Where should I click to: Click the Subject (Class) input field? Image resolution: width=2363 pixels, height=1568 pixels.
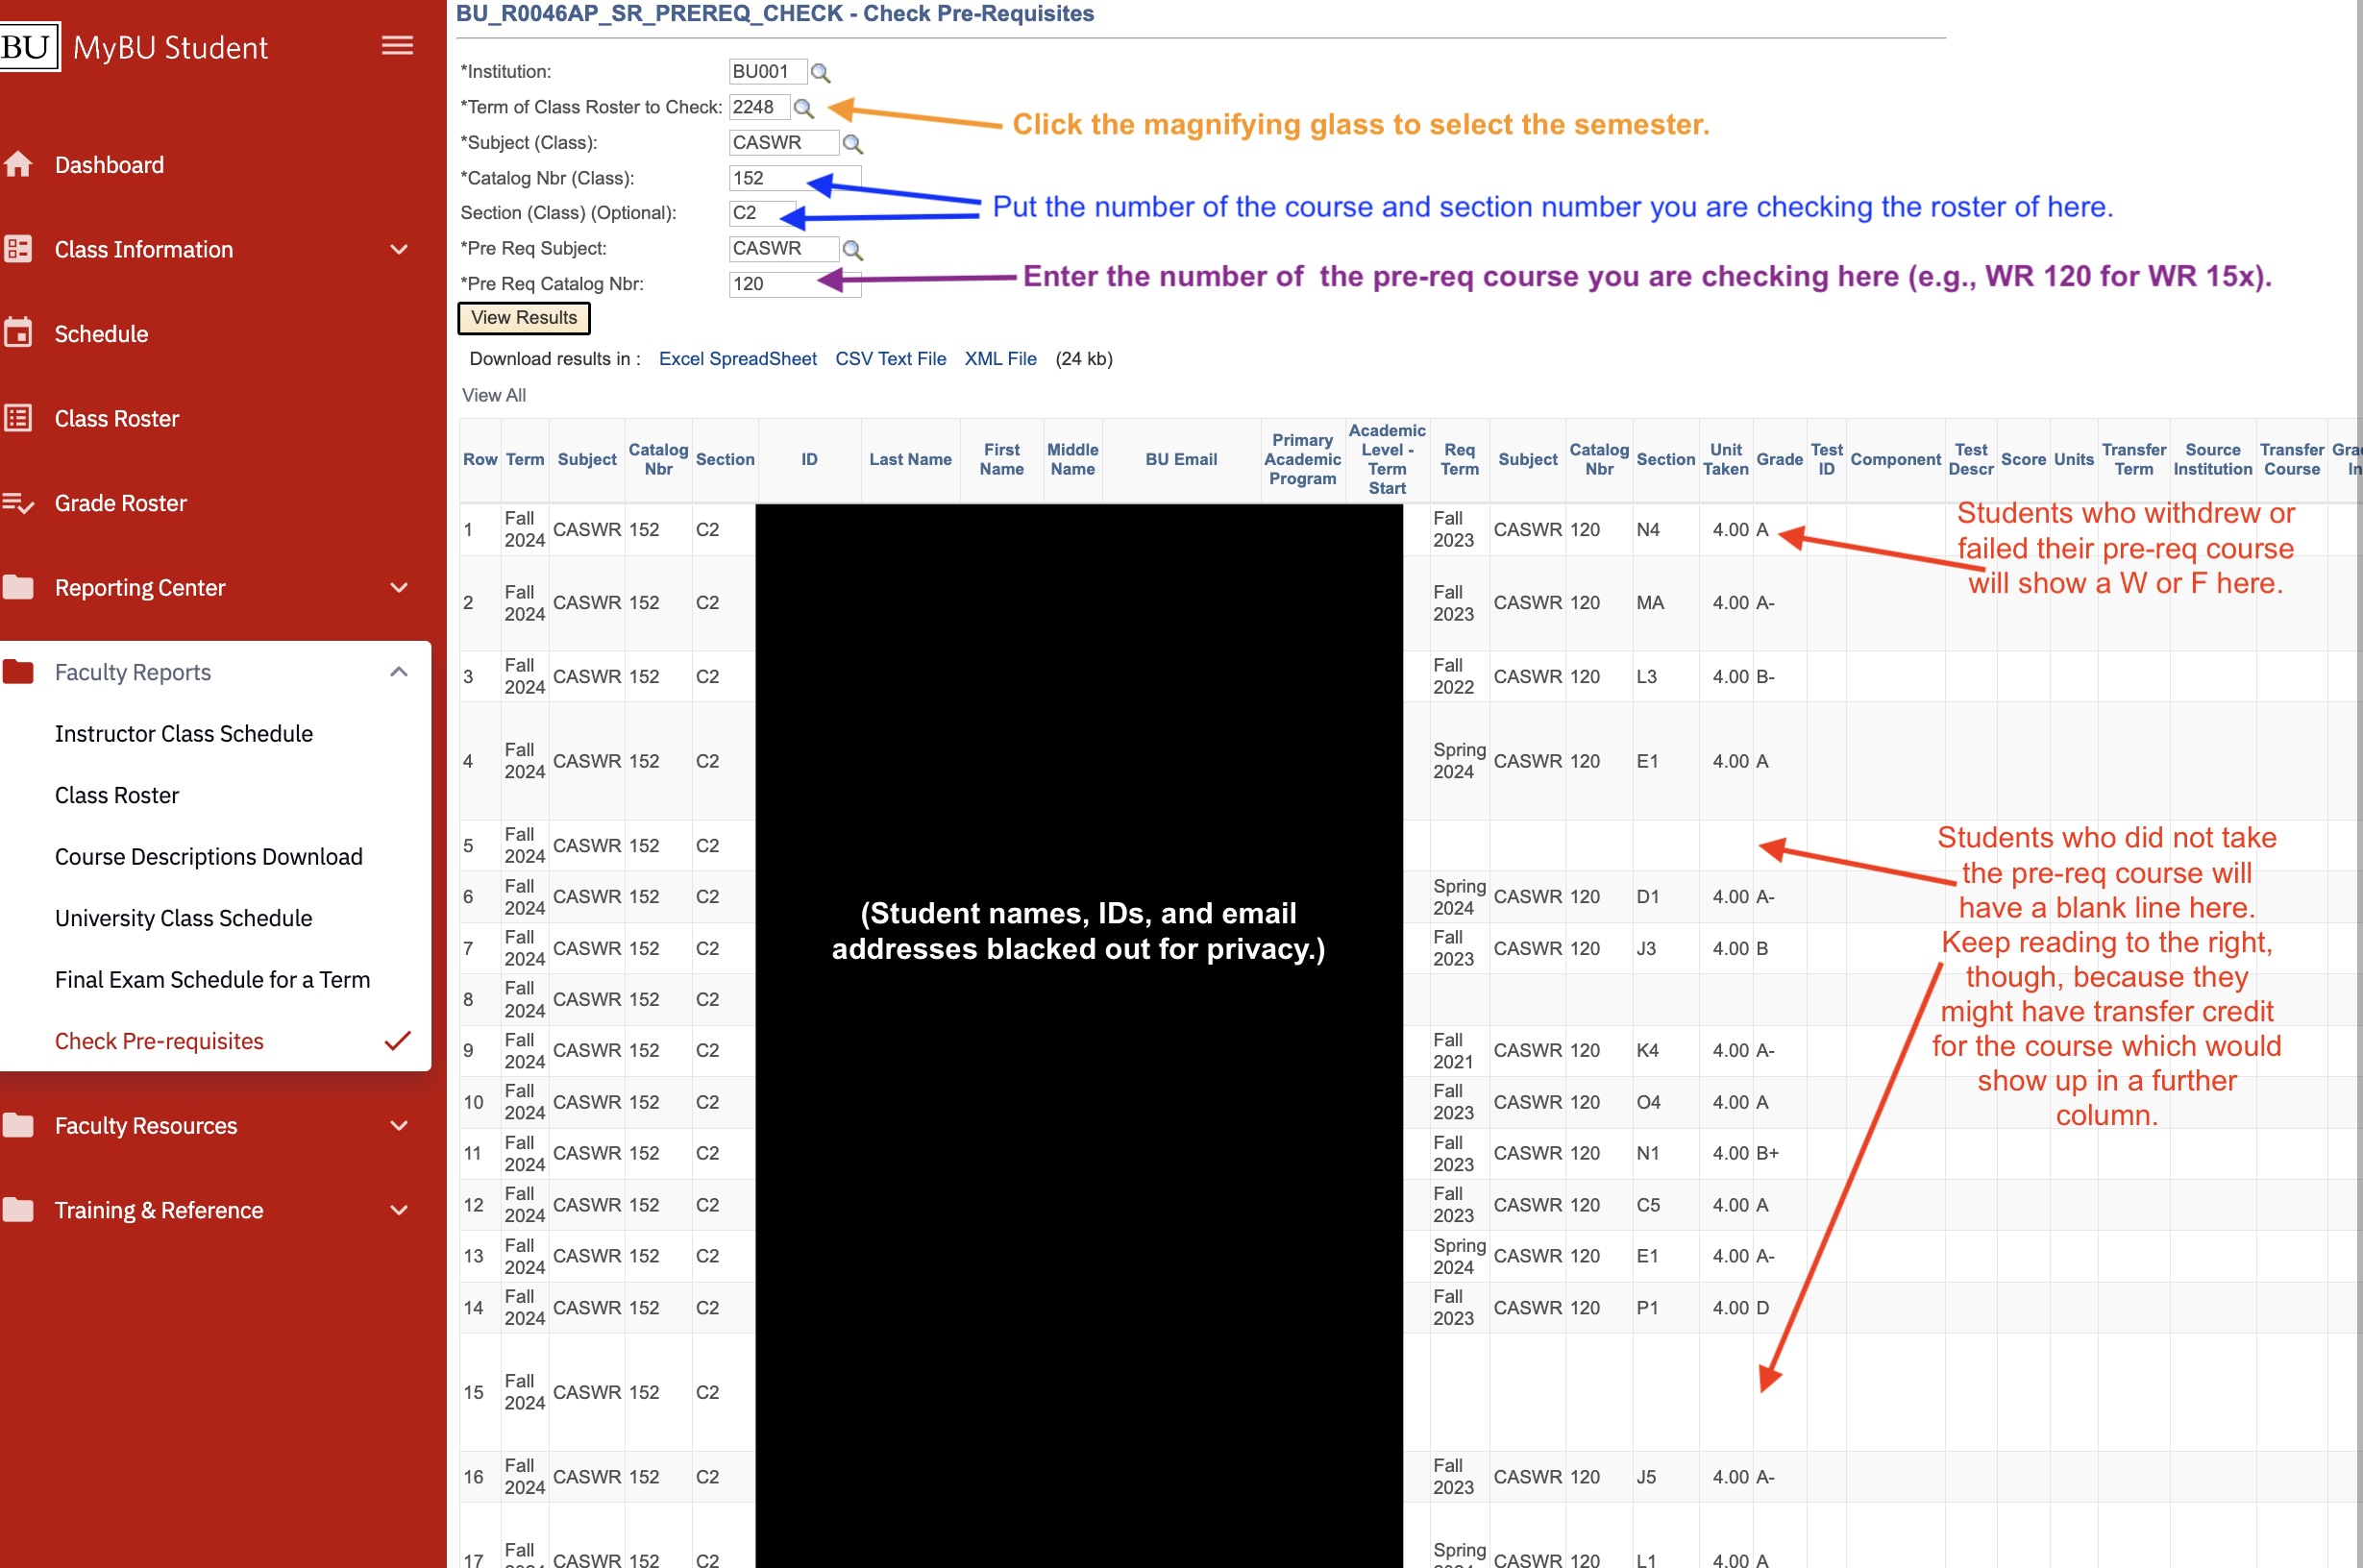coord(783,143)
